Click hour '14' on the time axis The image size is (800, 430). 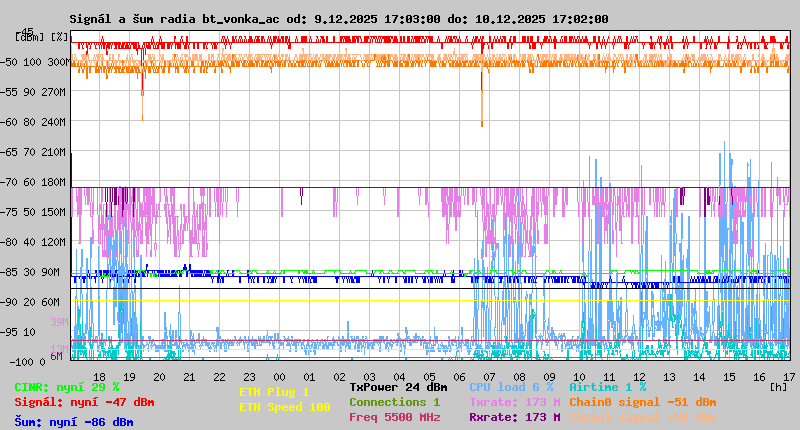coord(699,377)
